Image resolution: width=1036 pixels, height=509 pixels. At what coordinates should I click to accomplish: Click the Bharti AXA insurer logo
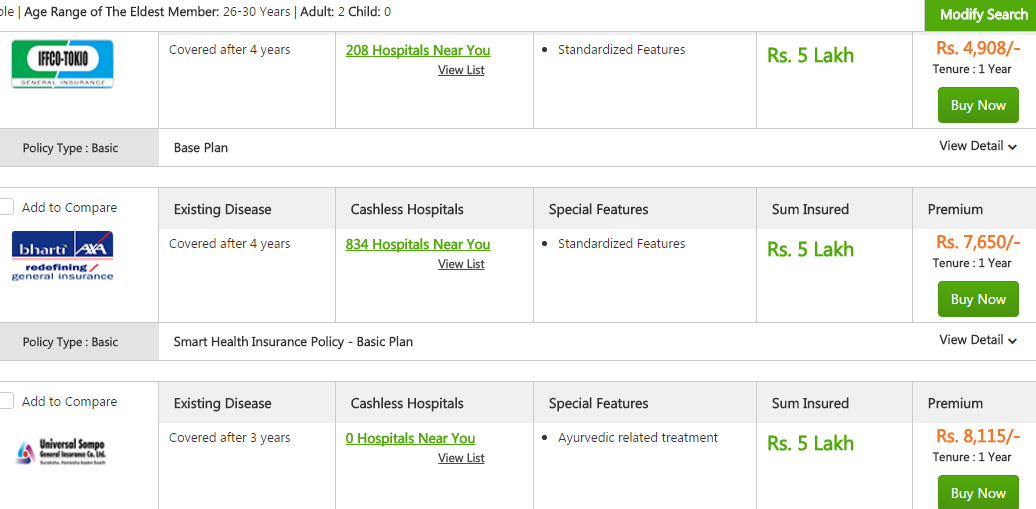(62, 255)
